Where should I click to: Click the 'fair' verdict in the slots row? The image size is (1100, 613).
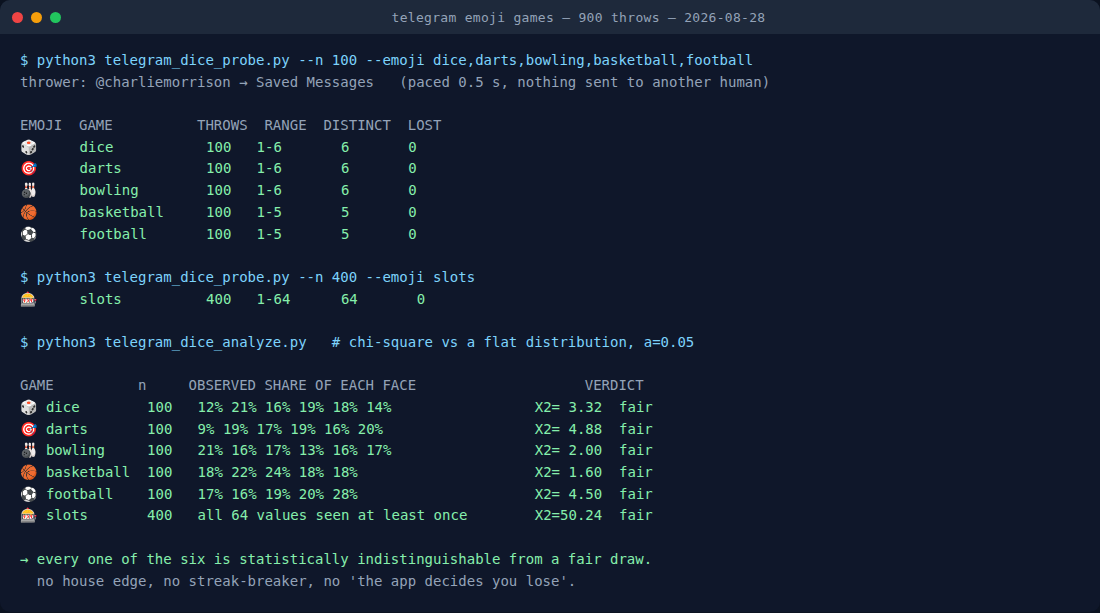[x=636, y=516]
